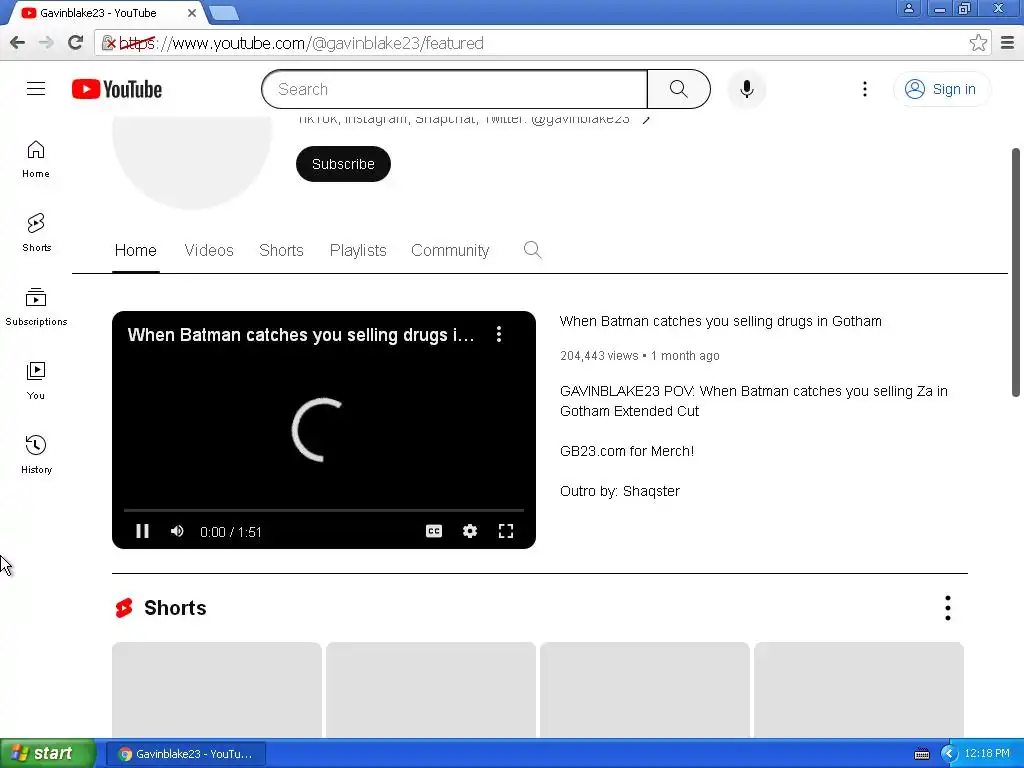1024x768 pixels.
Task: Click the channel avatar placeholder
Action: pyautogui.click(x=192, y=163)
